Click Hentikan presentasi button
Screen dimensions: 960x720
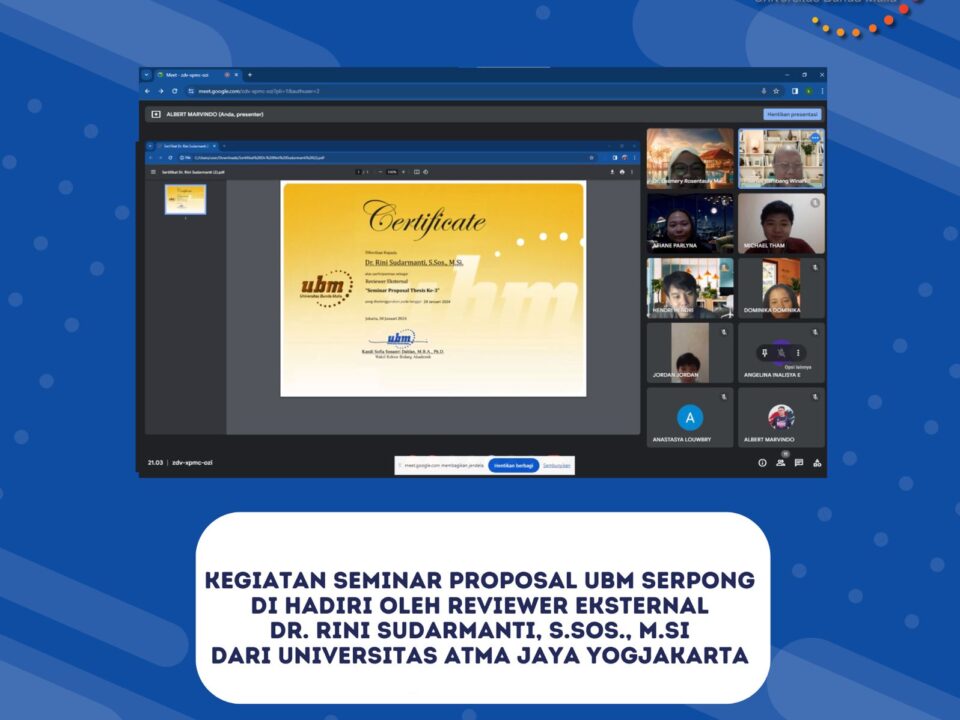coord(792,114)
